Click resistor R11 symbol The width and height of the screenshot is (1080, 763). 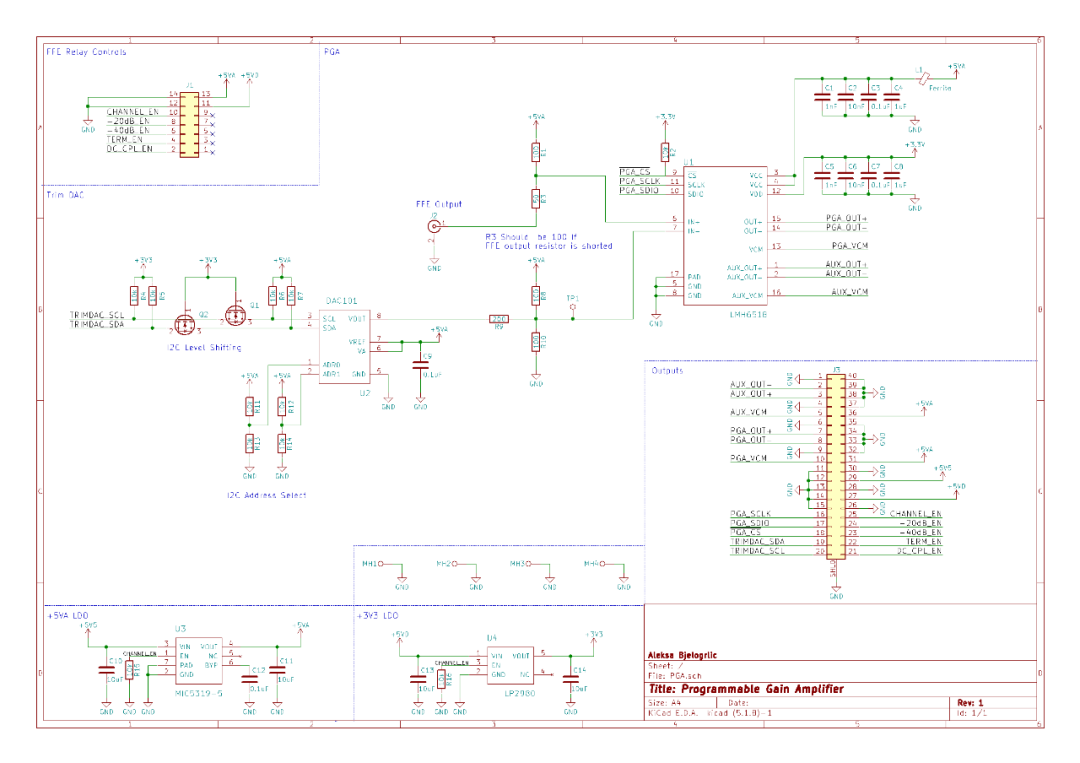coord(249,406)
